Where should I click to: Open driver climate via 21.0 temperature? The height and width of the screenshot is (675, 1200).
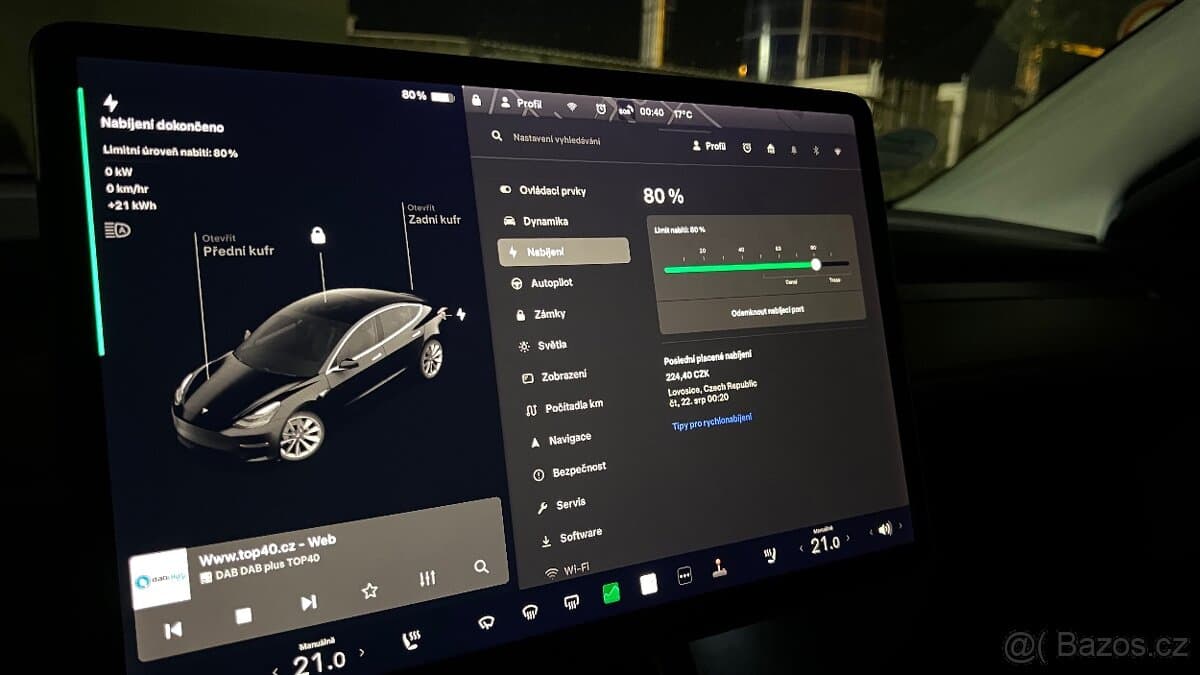click(320, 661)
